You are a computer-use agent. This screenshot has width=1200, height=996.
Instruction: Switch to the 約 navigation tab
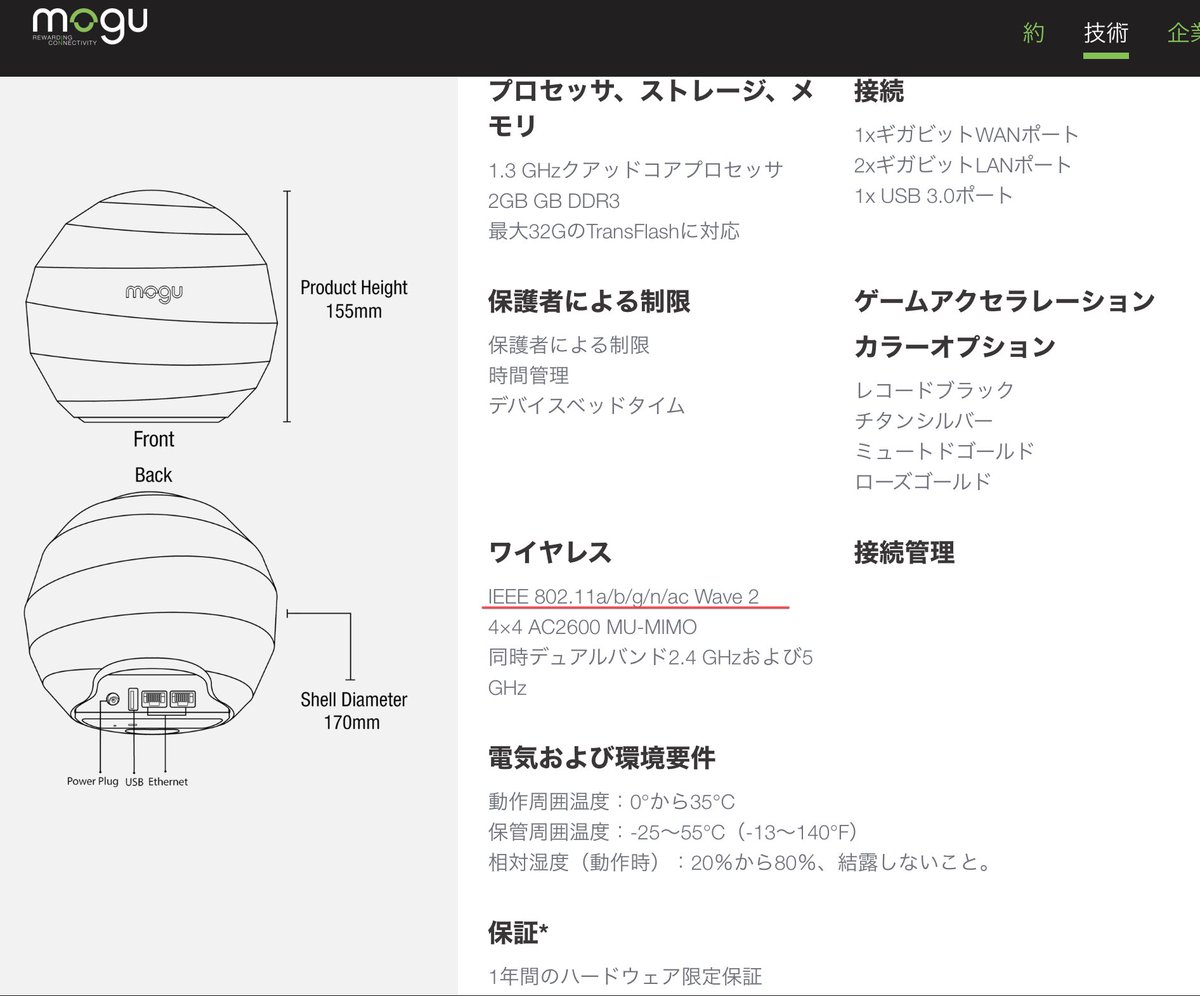pos(1033,33)
